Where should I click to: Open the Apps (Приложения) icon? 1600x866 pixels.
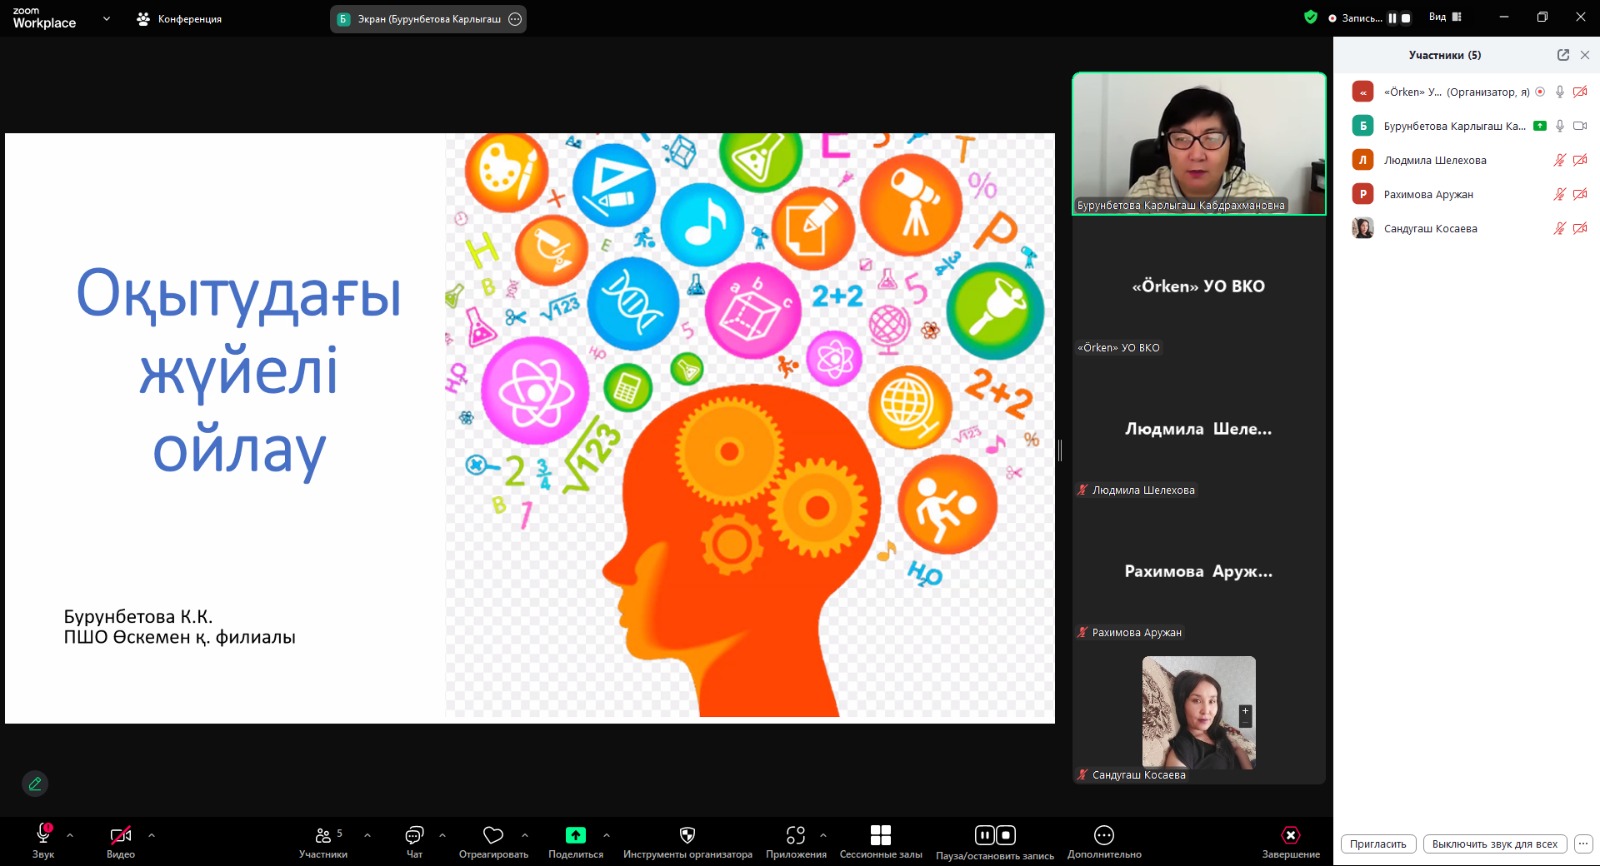pos(796,836)
